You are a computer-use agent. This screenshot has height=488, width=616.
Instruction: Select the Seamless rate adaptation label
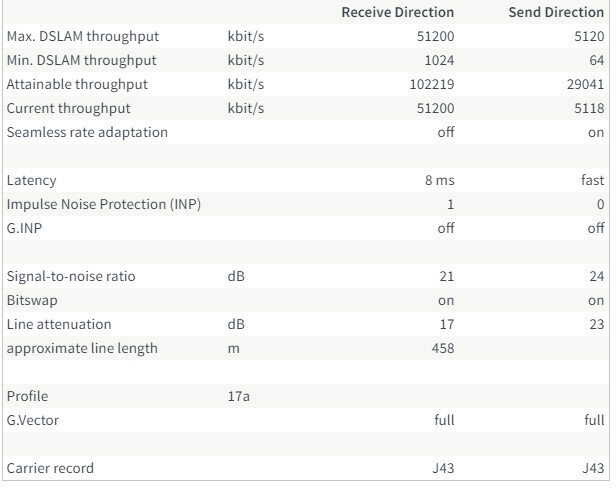coord(87,132)
